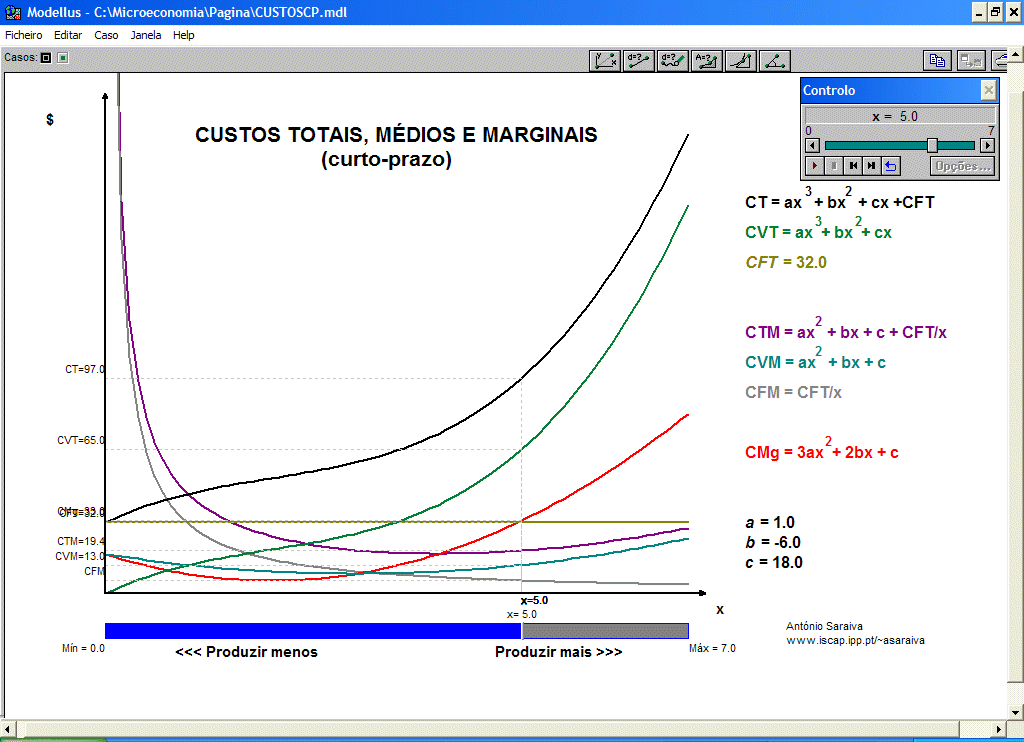The width and height of the screenshot is (1024, 742).
Task: Click the copy window toolbar icon
Action: click(x=937, y=60)
